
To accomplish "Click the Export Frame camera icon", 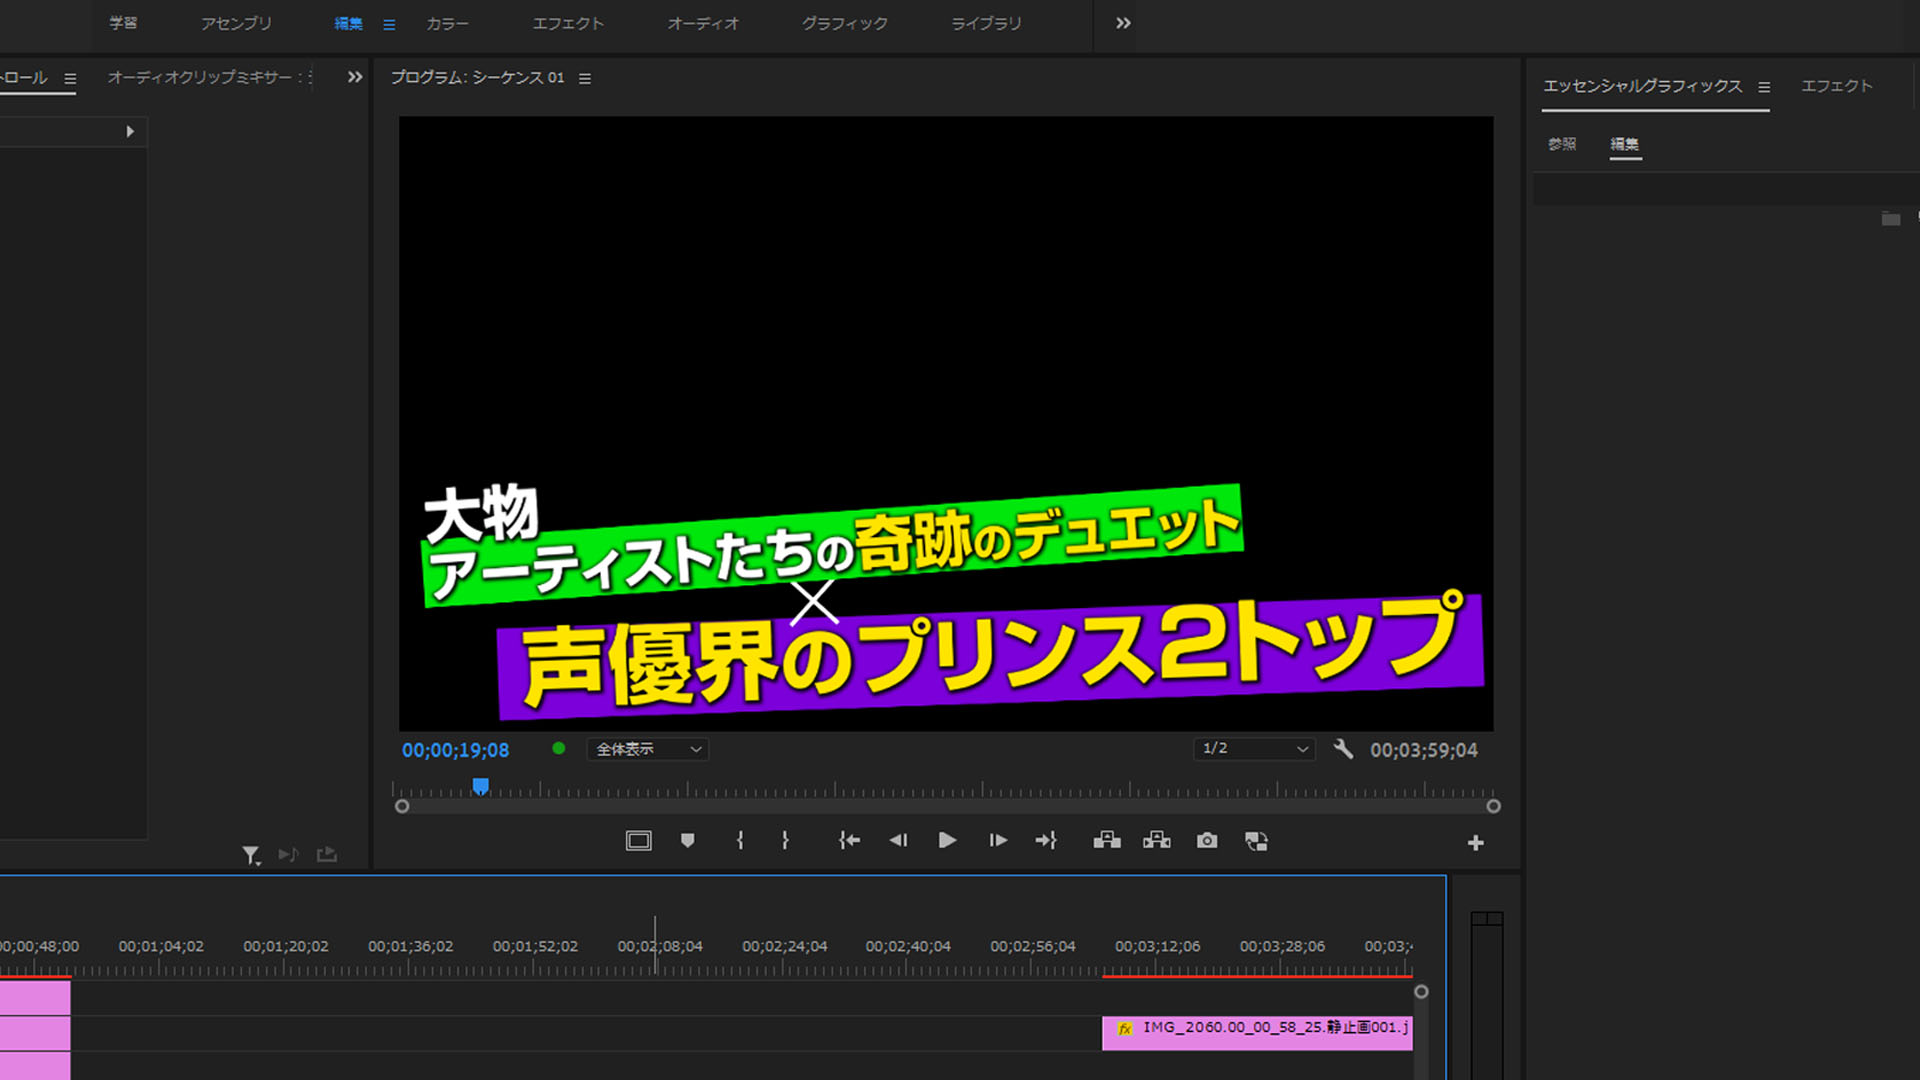I will pos(1207,841).
